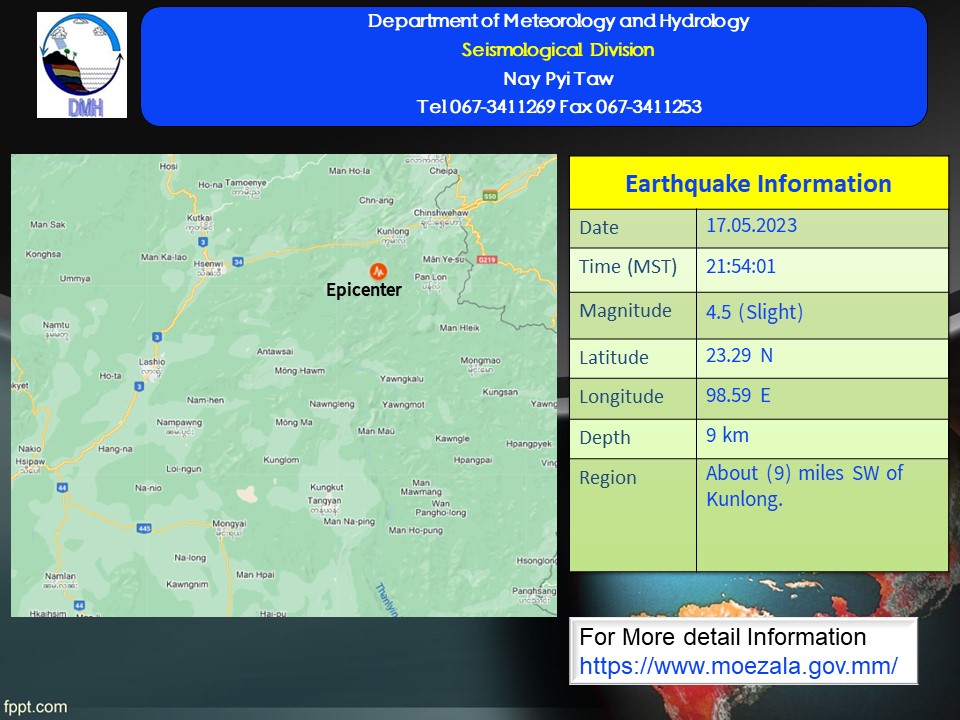The height and width of the screenshot is (720, 960).
Task: Click the 'Latitude' row label
Action: tap(613, 358)
